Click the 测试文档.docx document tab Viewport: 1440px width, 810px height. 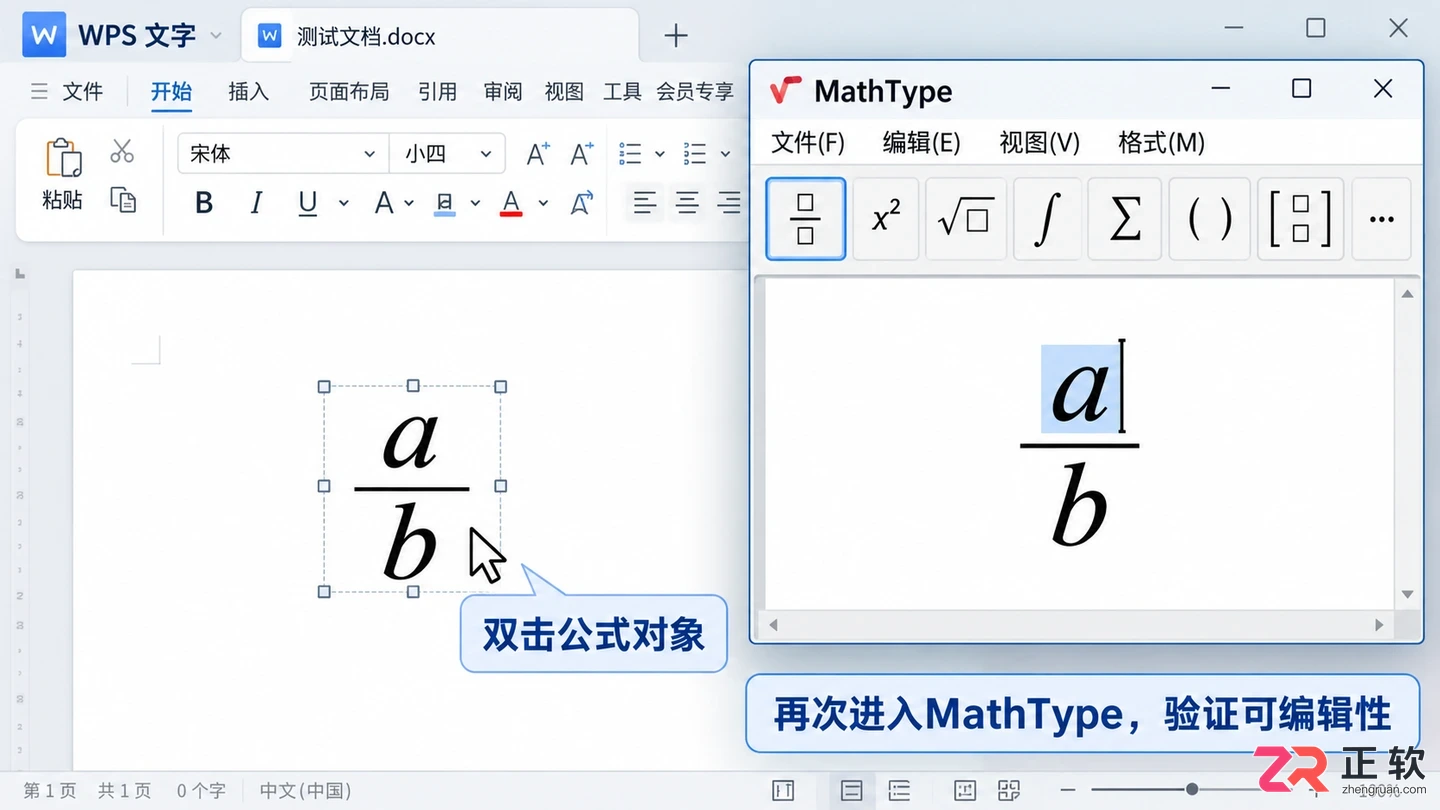440,37
